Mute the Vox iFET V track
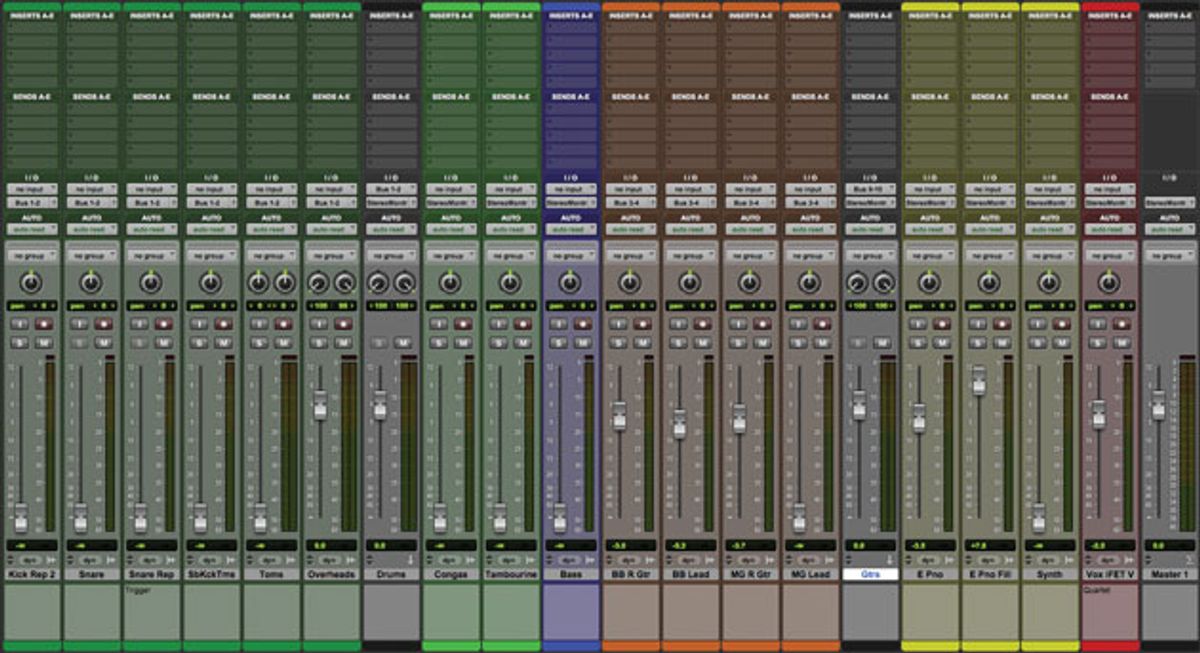The width and height of the screenshot is (1200, 653). pos(1122,343)
